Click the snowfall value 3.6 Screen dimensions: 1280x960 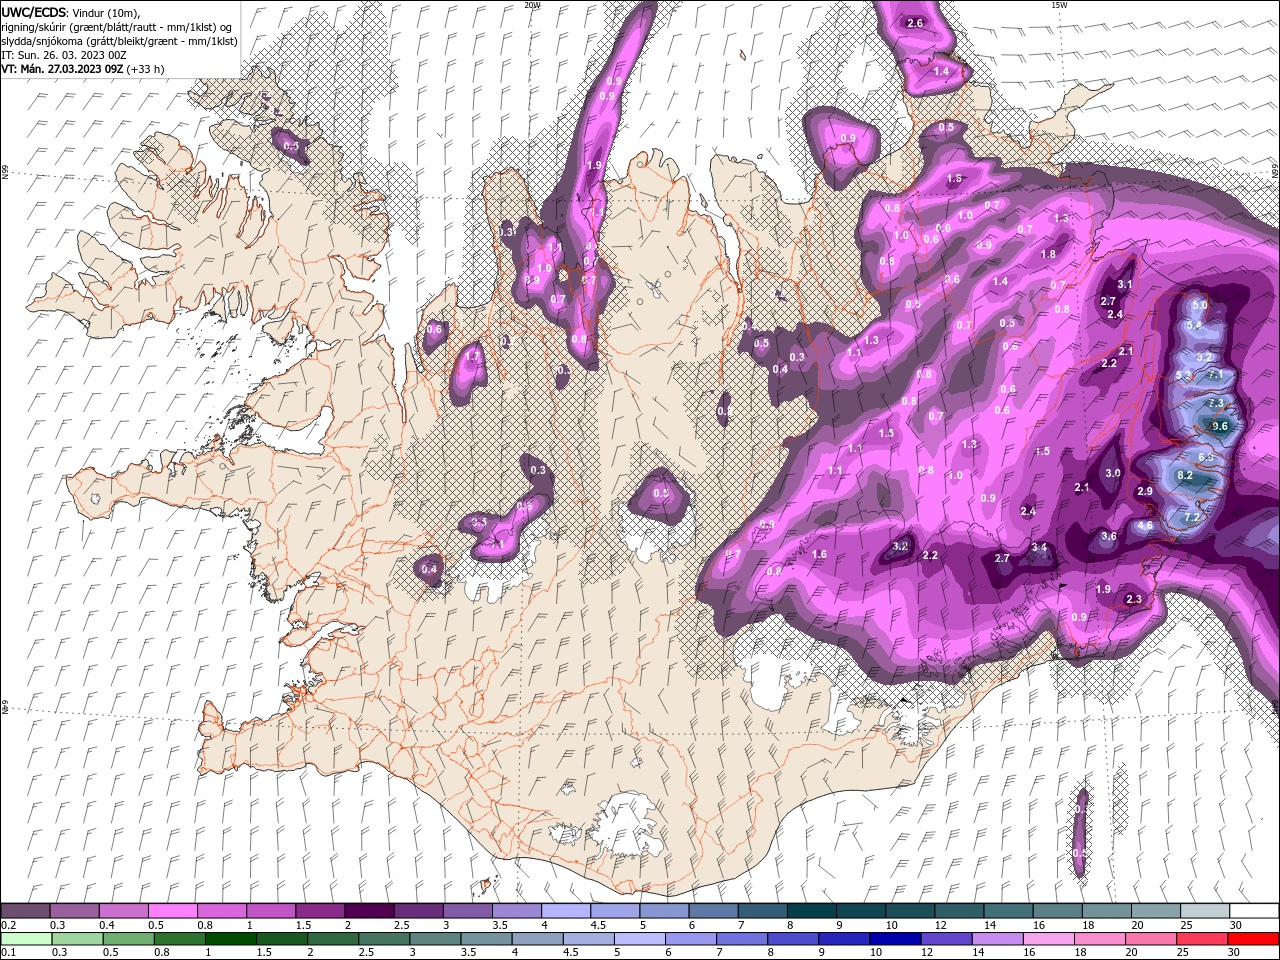(x=1108, y=537)
